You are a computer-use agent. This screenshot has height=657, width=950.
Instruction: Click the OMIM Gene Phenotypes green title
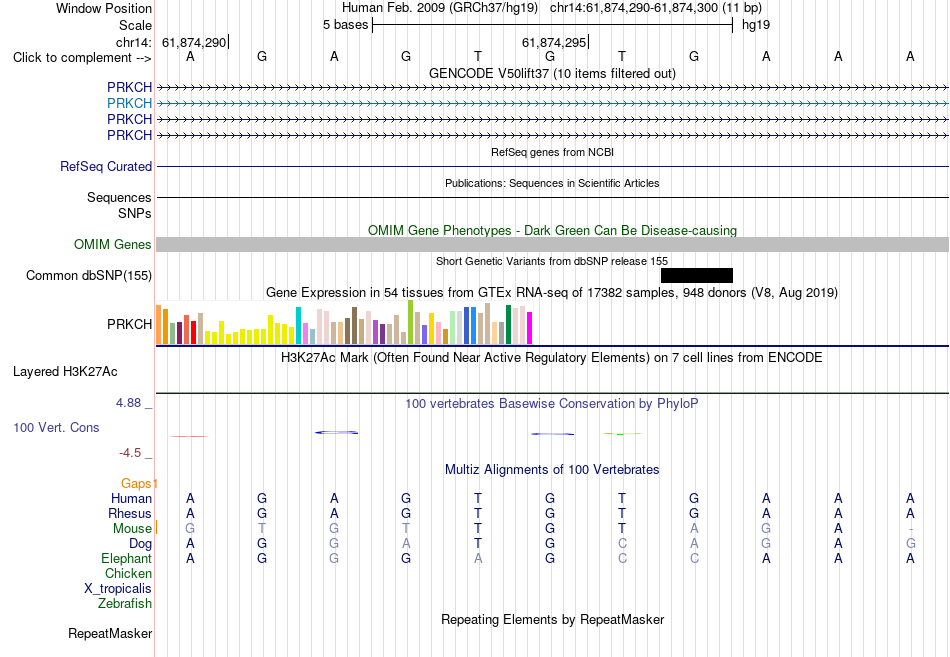pos(552,230)
